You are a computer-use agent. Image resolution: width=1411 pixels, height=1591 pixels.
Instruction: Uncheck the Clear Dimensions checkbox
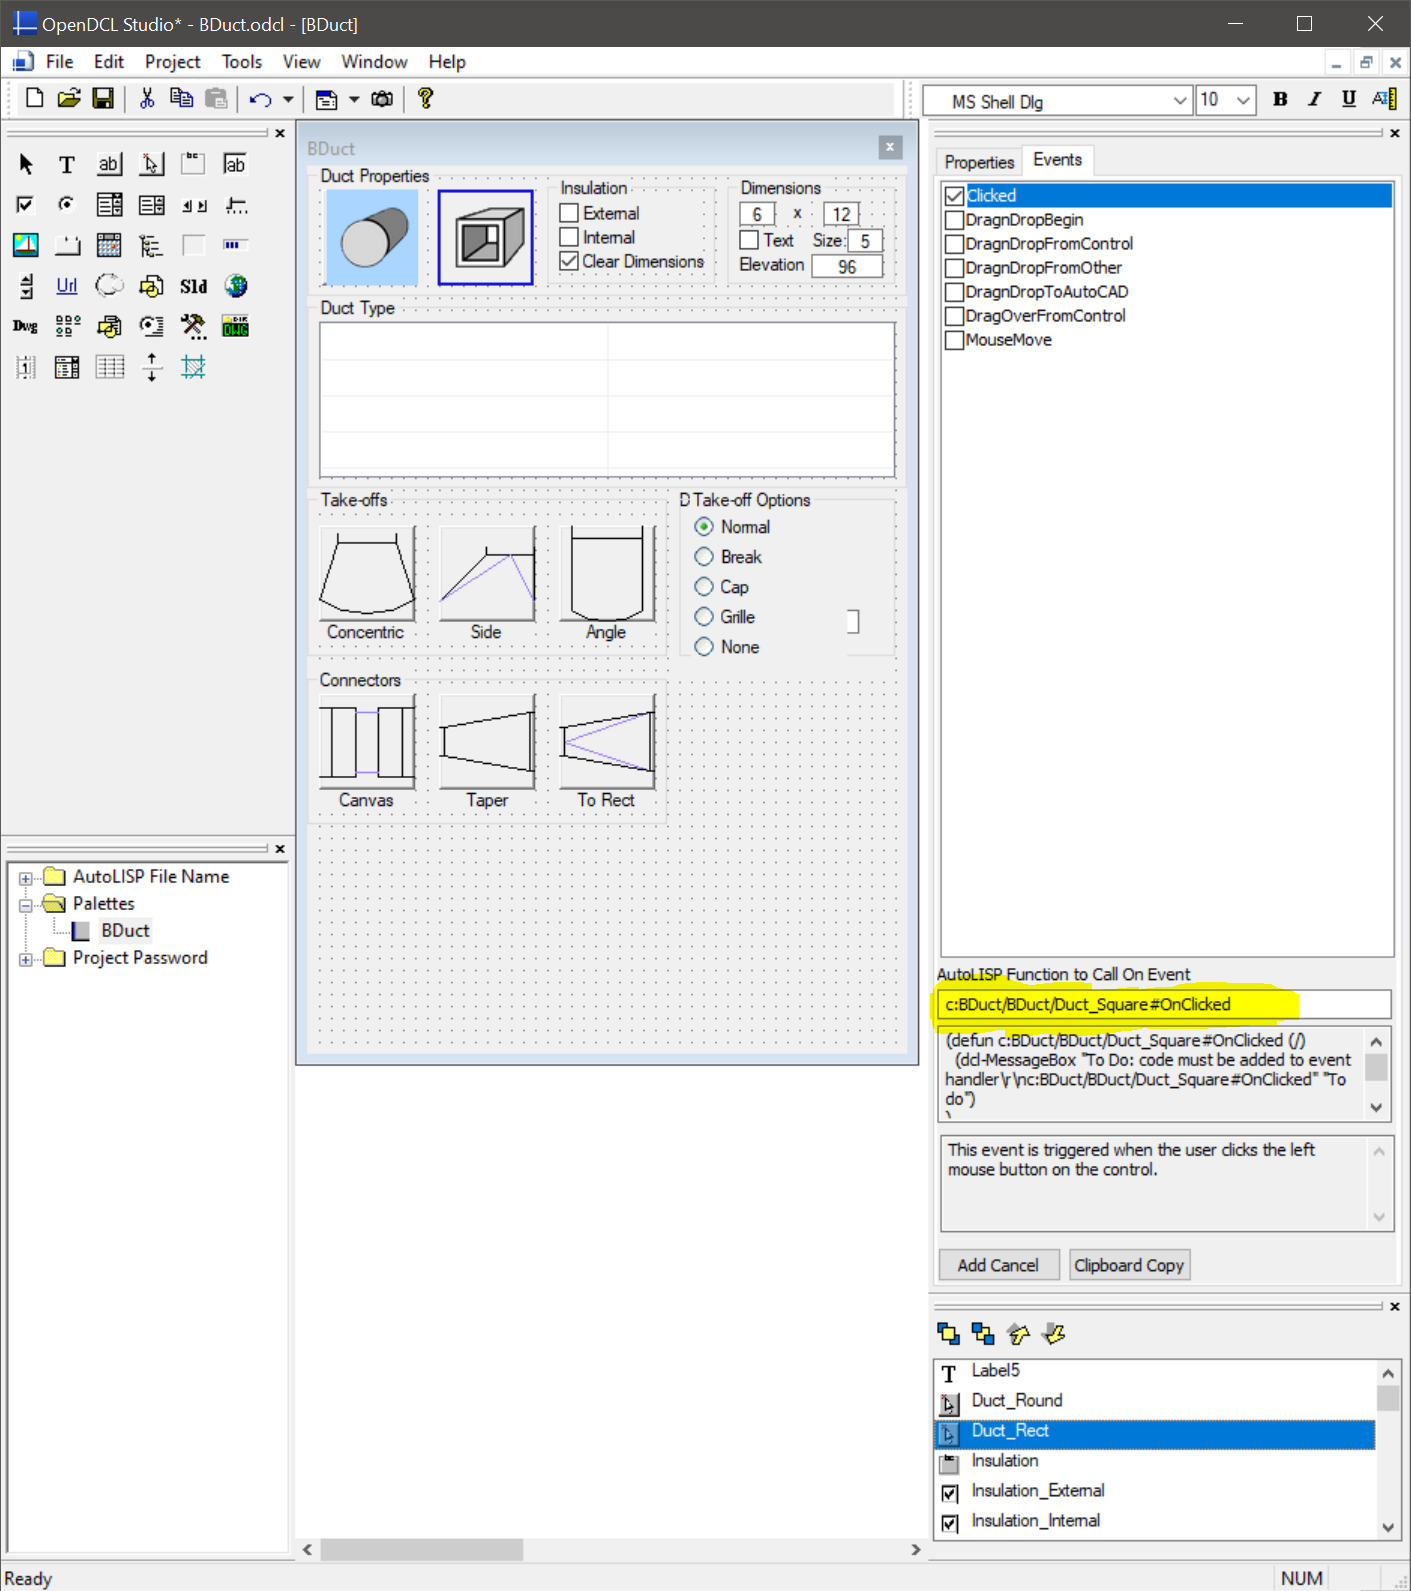(x=569, y=261)
